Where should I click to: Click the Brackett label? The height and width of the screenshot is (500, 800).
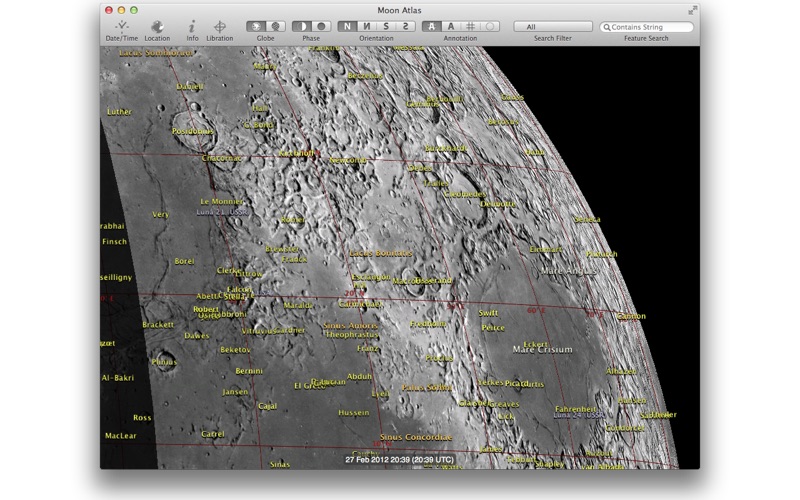click(158, 324)
